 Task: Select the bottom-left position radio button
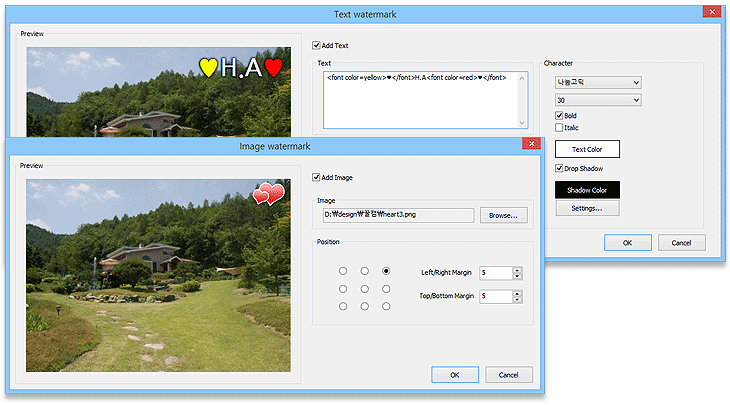point(343,306)
